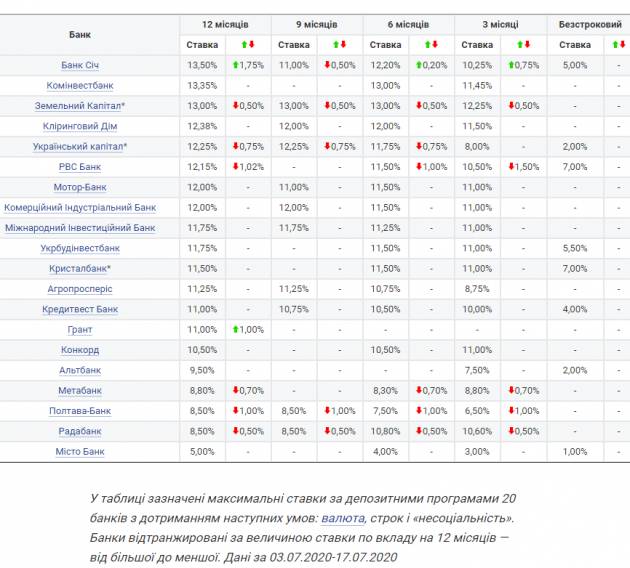630x568 pixels.
Task: Select Місто Банк 3-month rate 3,00%
Action: click(477, 452)
